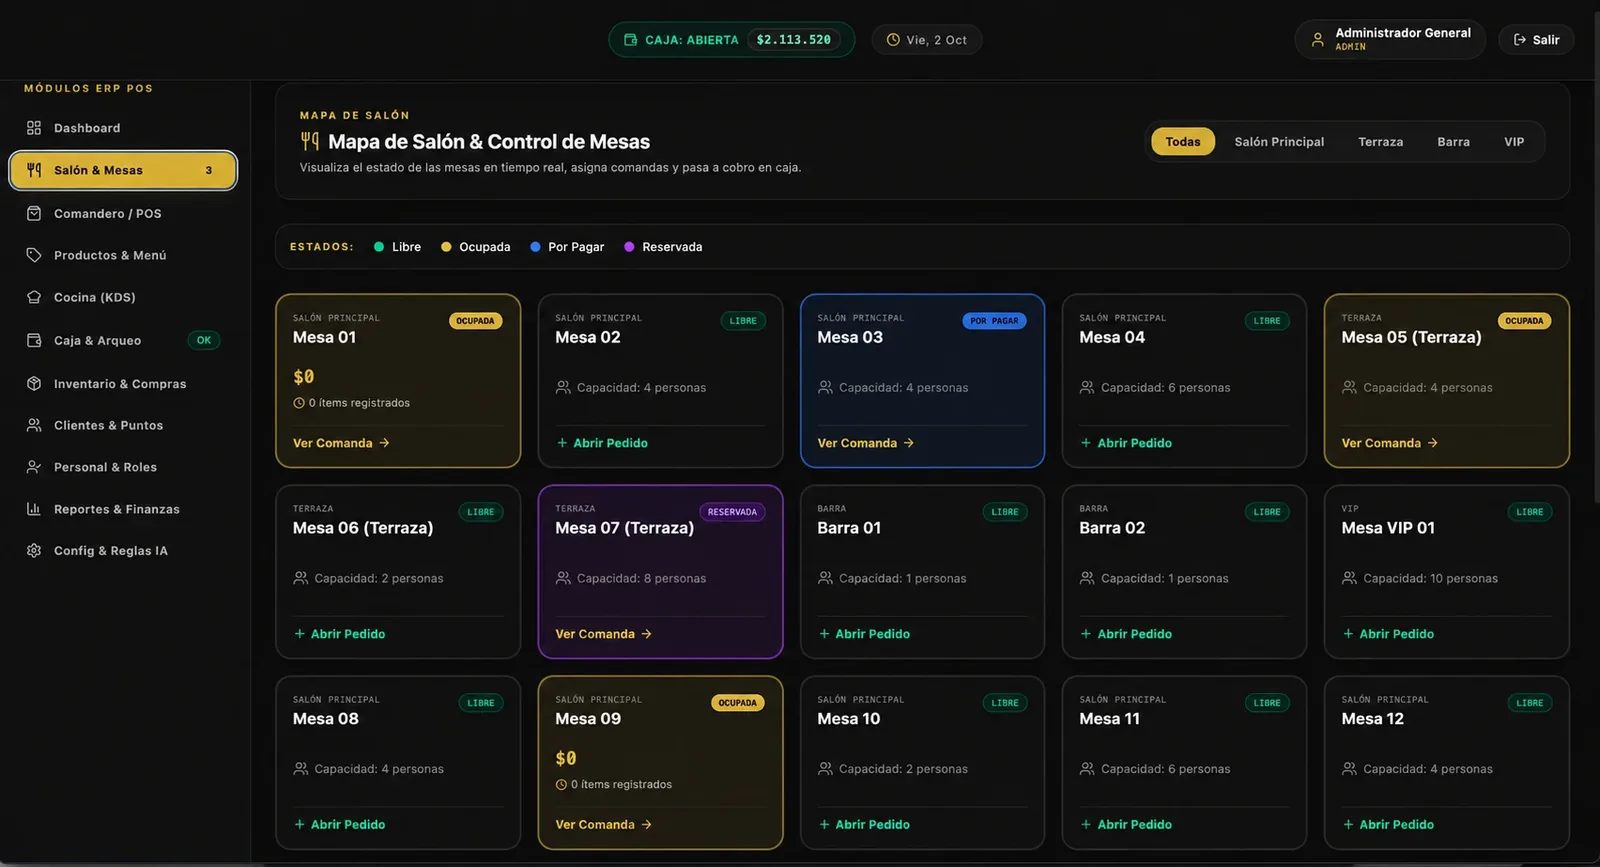Image resolution: width=1600 pixels, height=867 pixels.
Task: Choose the Barra filter tab
Action: click(x=1453, y=142)
